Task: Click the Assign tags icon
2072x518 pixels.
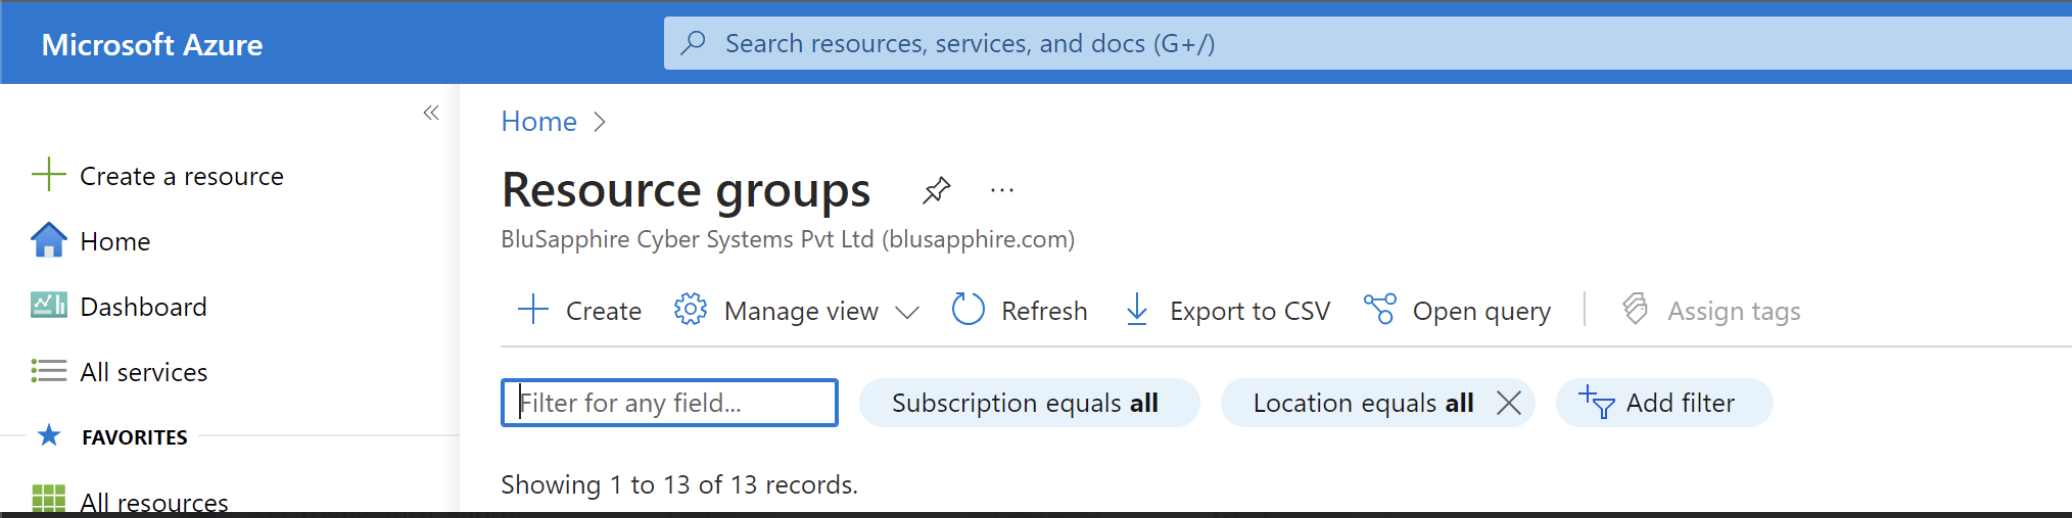Action: [x=1635, y=310]
